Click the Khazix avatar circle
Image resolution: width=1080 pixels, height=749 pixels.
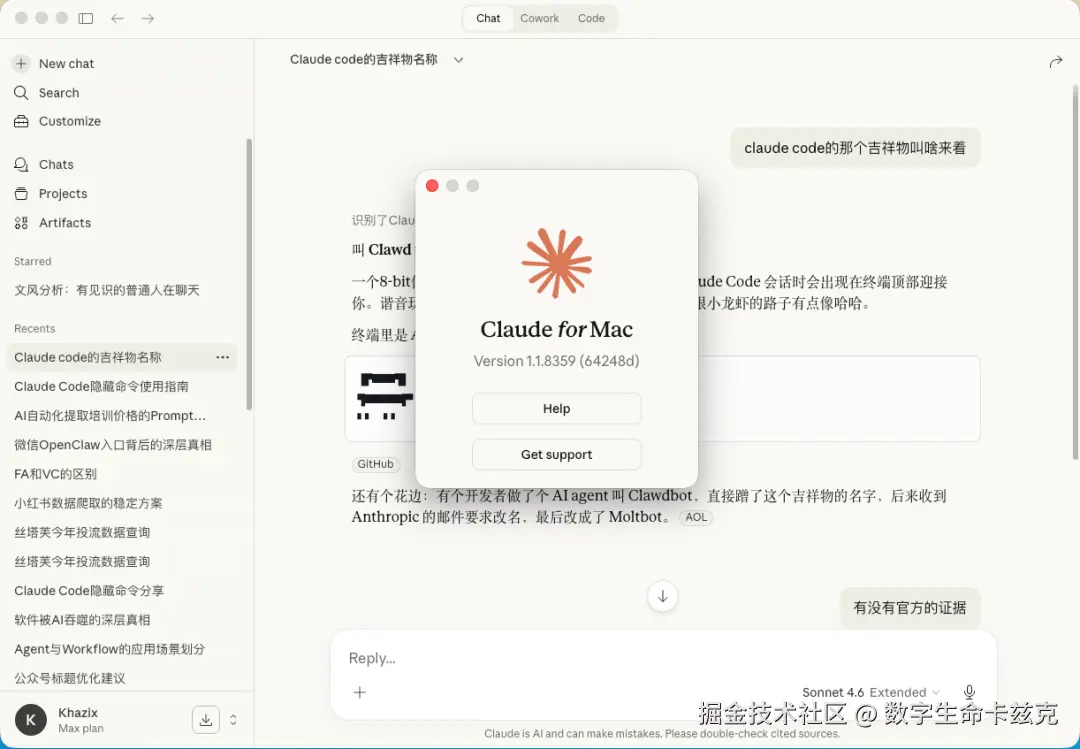31,720
